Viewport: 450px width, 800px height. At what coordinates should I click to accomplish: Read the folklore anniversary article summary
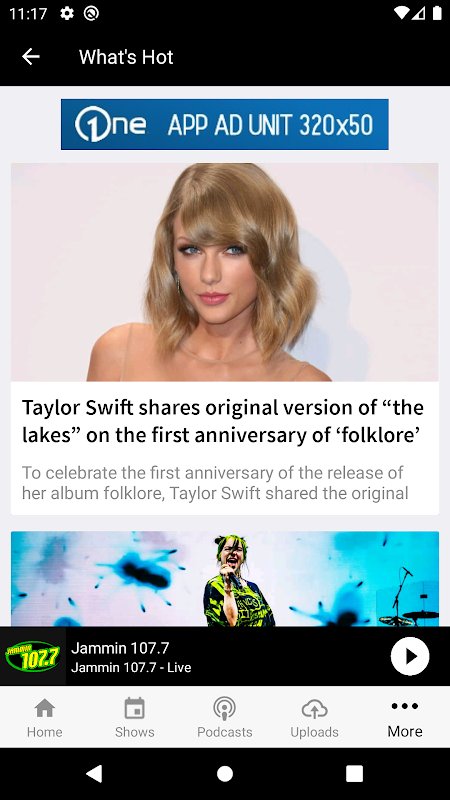[x=214, y=483]
